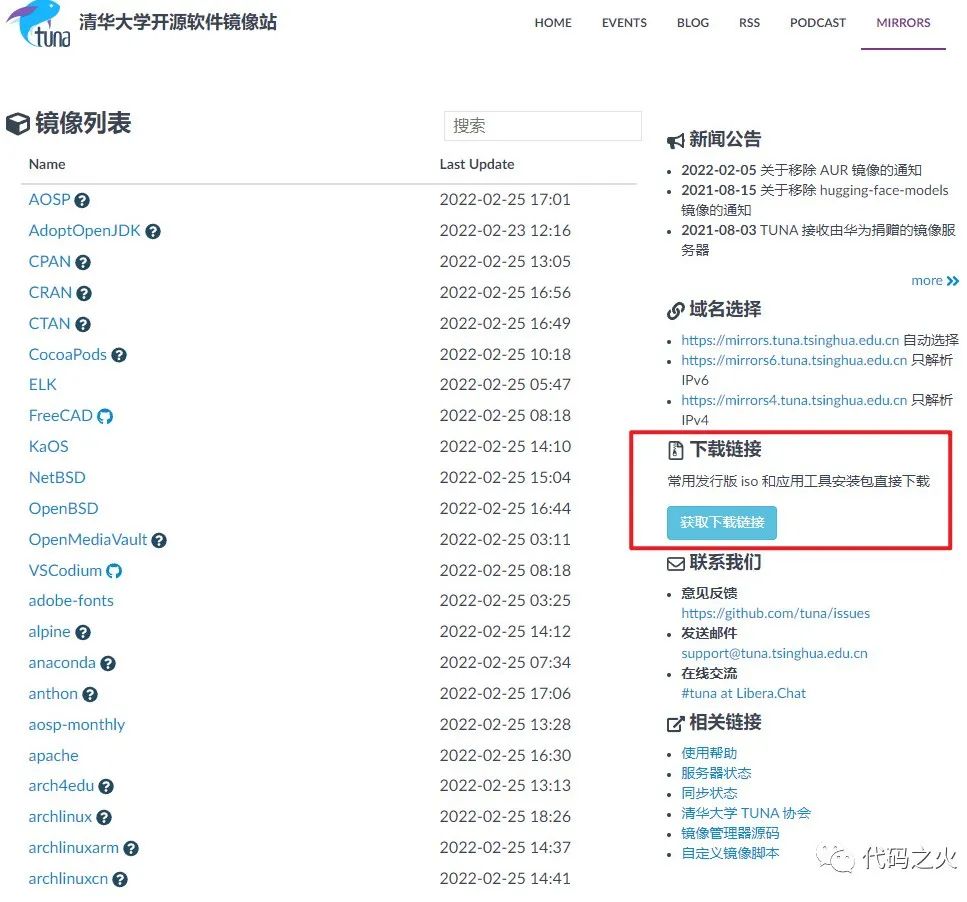Screen dimensions: 967x902
Task: Open RSS navigation item
Action: [x=749, y=23]
